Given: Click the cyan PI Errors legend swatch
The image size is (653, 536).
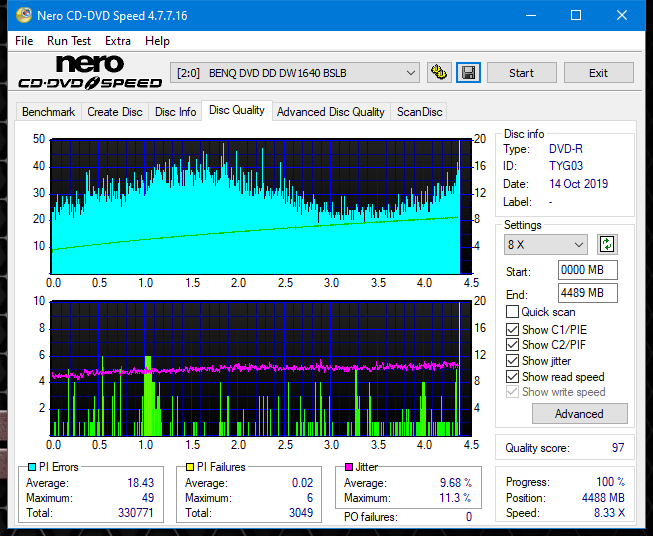Looking at the screenshot, I should click(32, 467).
